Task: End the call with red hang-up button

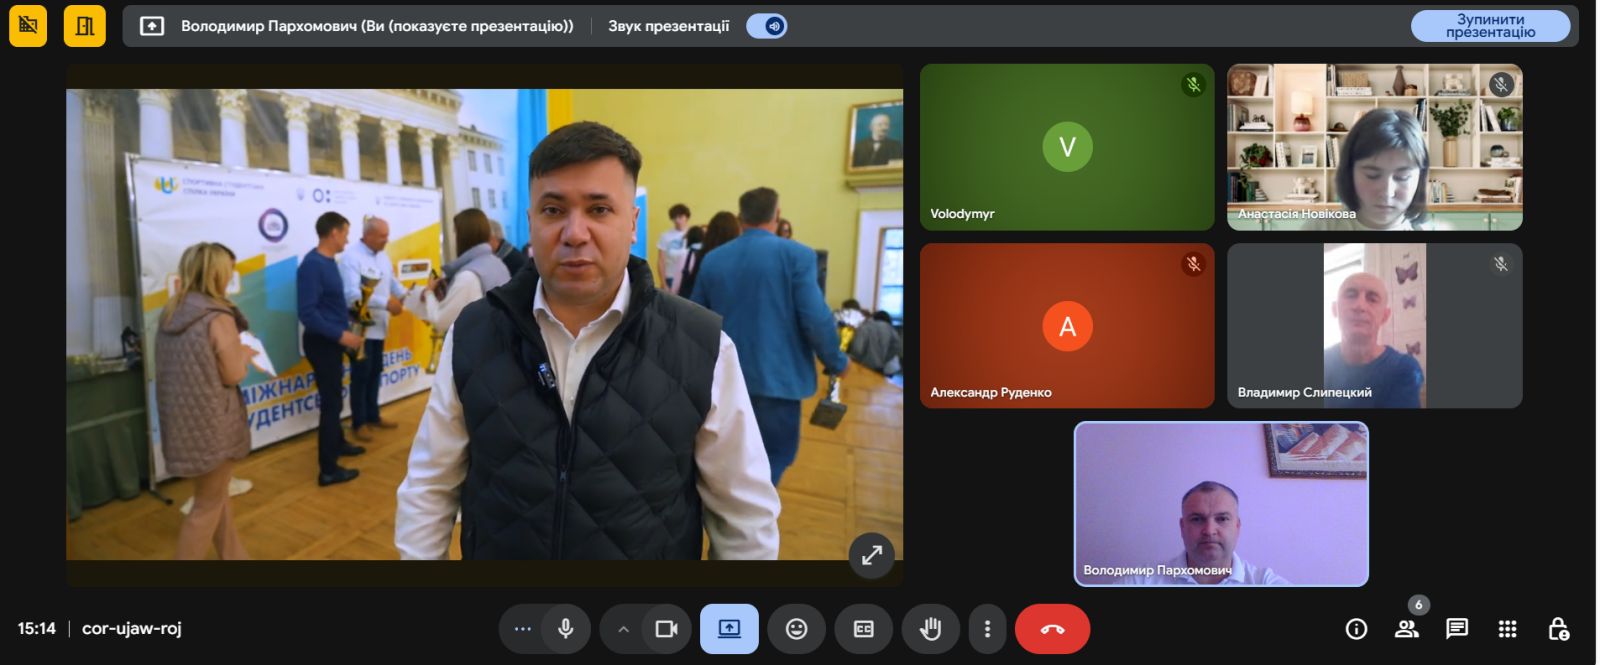Action: (1052, 629)
